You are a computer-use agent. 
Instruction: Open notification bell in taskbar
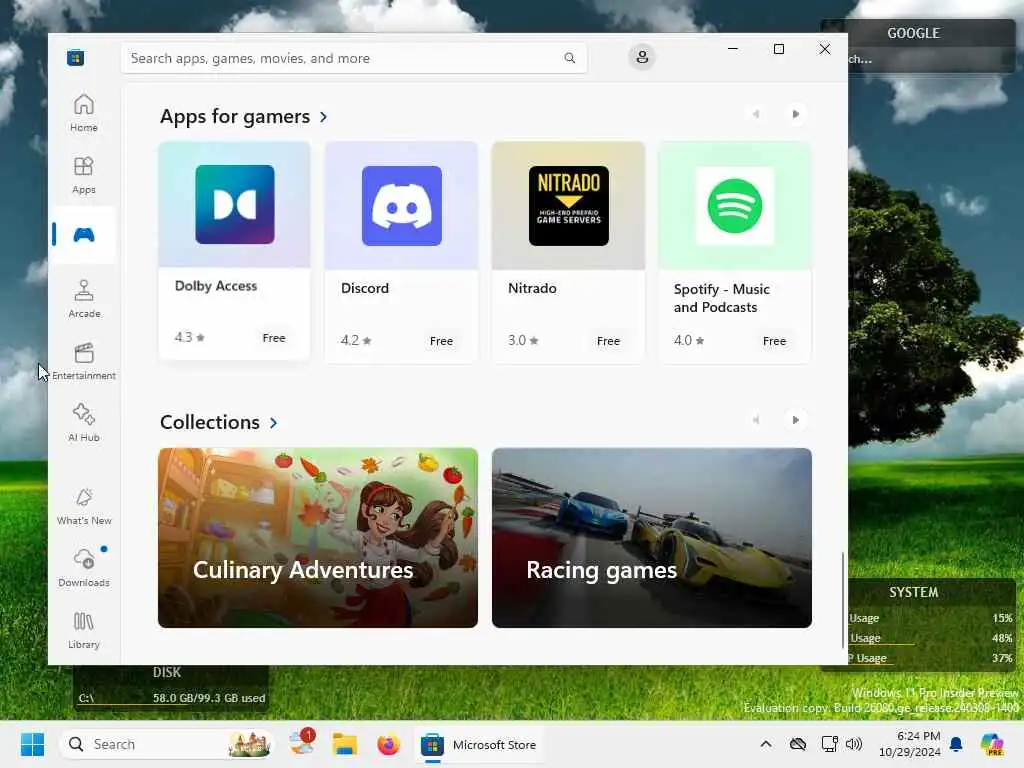pos(956,744)
